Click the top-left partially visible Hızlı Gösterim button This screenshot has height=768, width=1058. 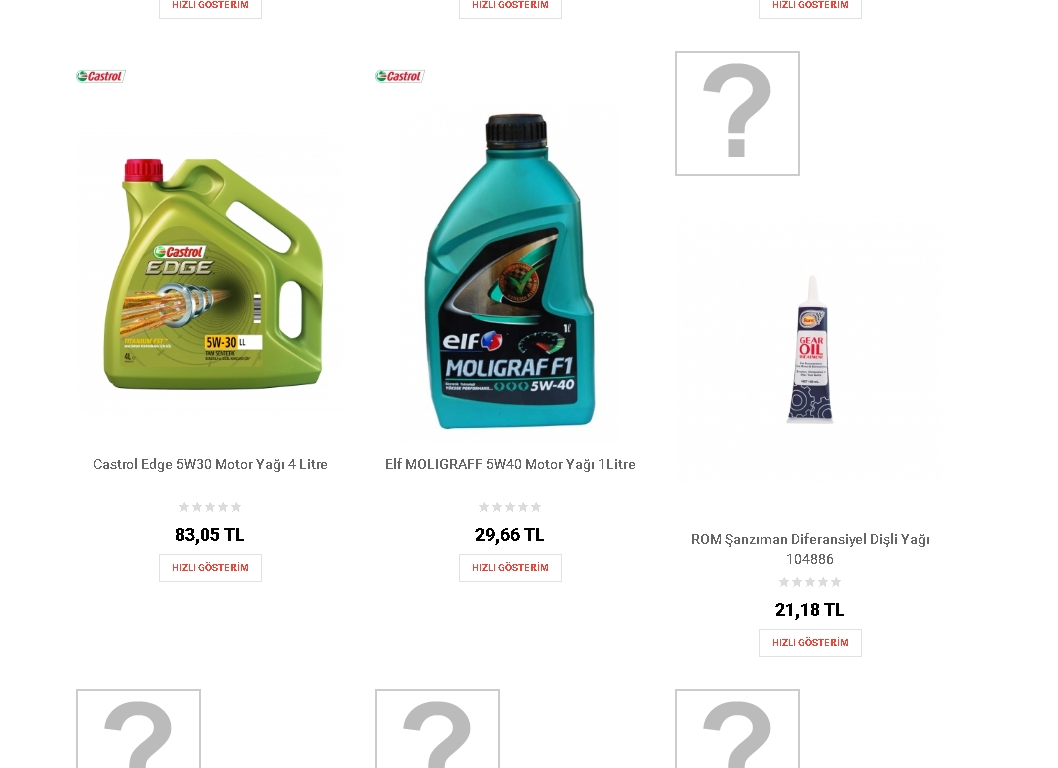[211, 6]
